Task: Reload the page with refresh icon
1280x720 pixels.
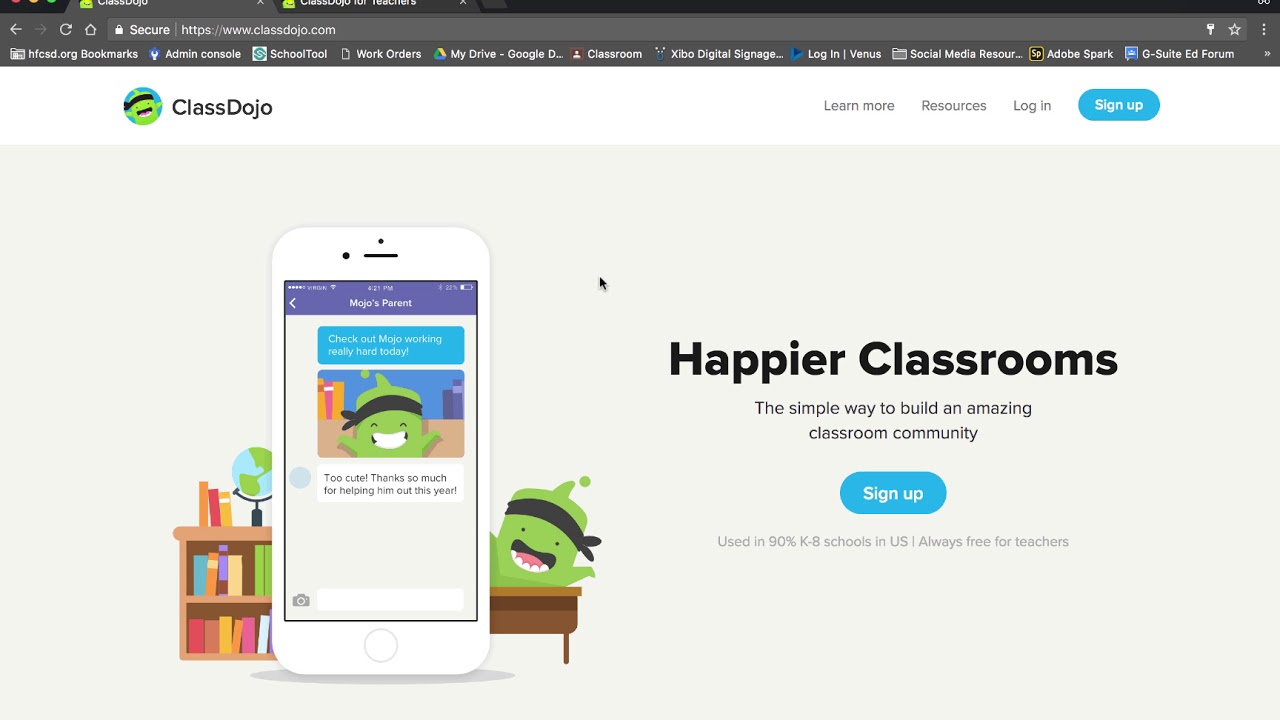Action: tap(66, 30)
